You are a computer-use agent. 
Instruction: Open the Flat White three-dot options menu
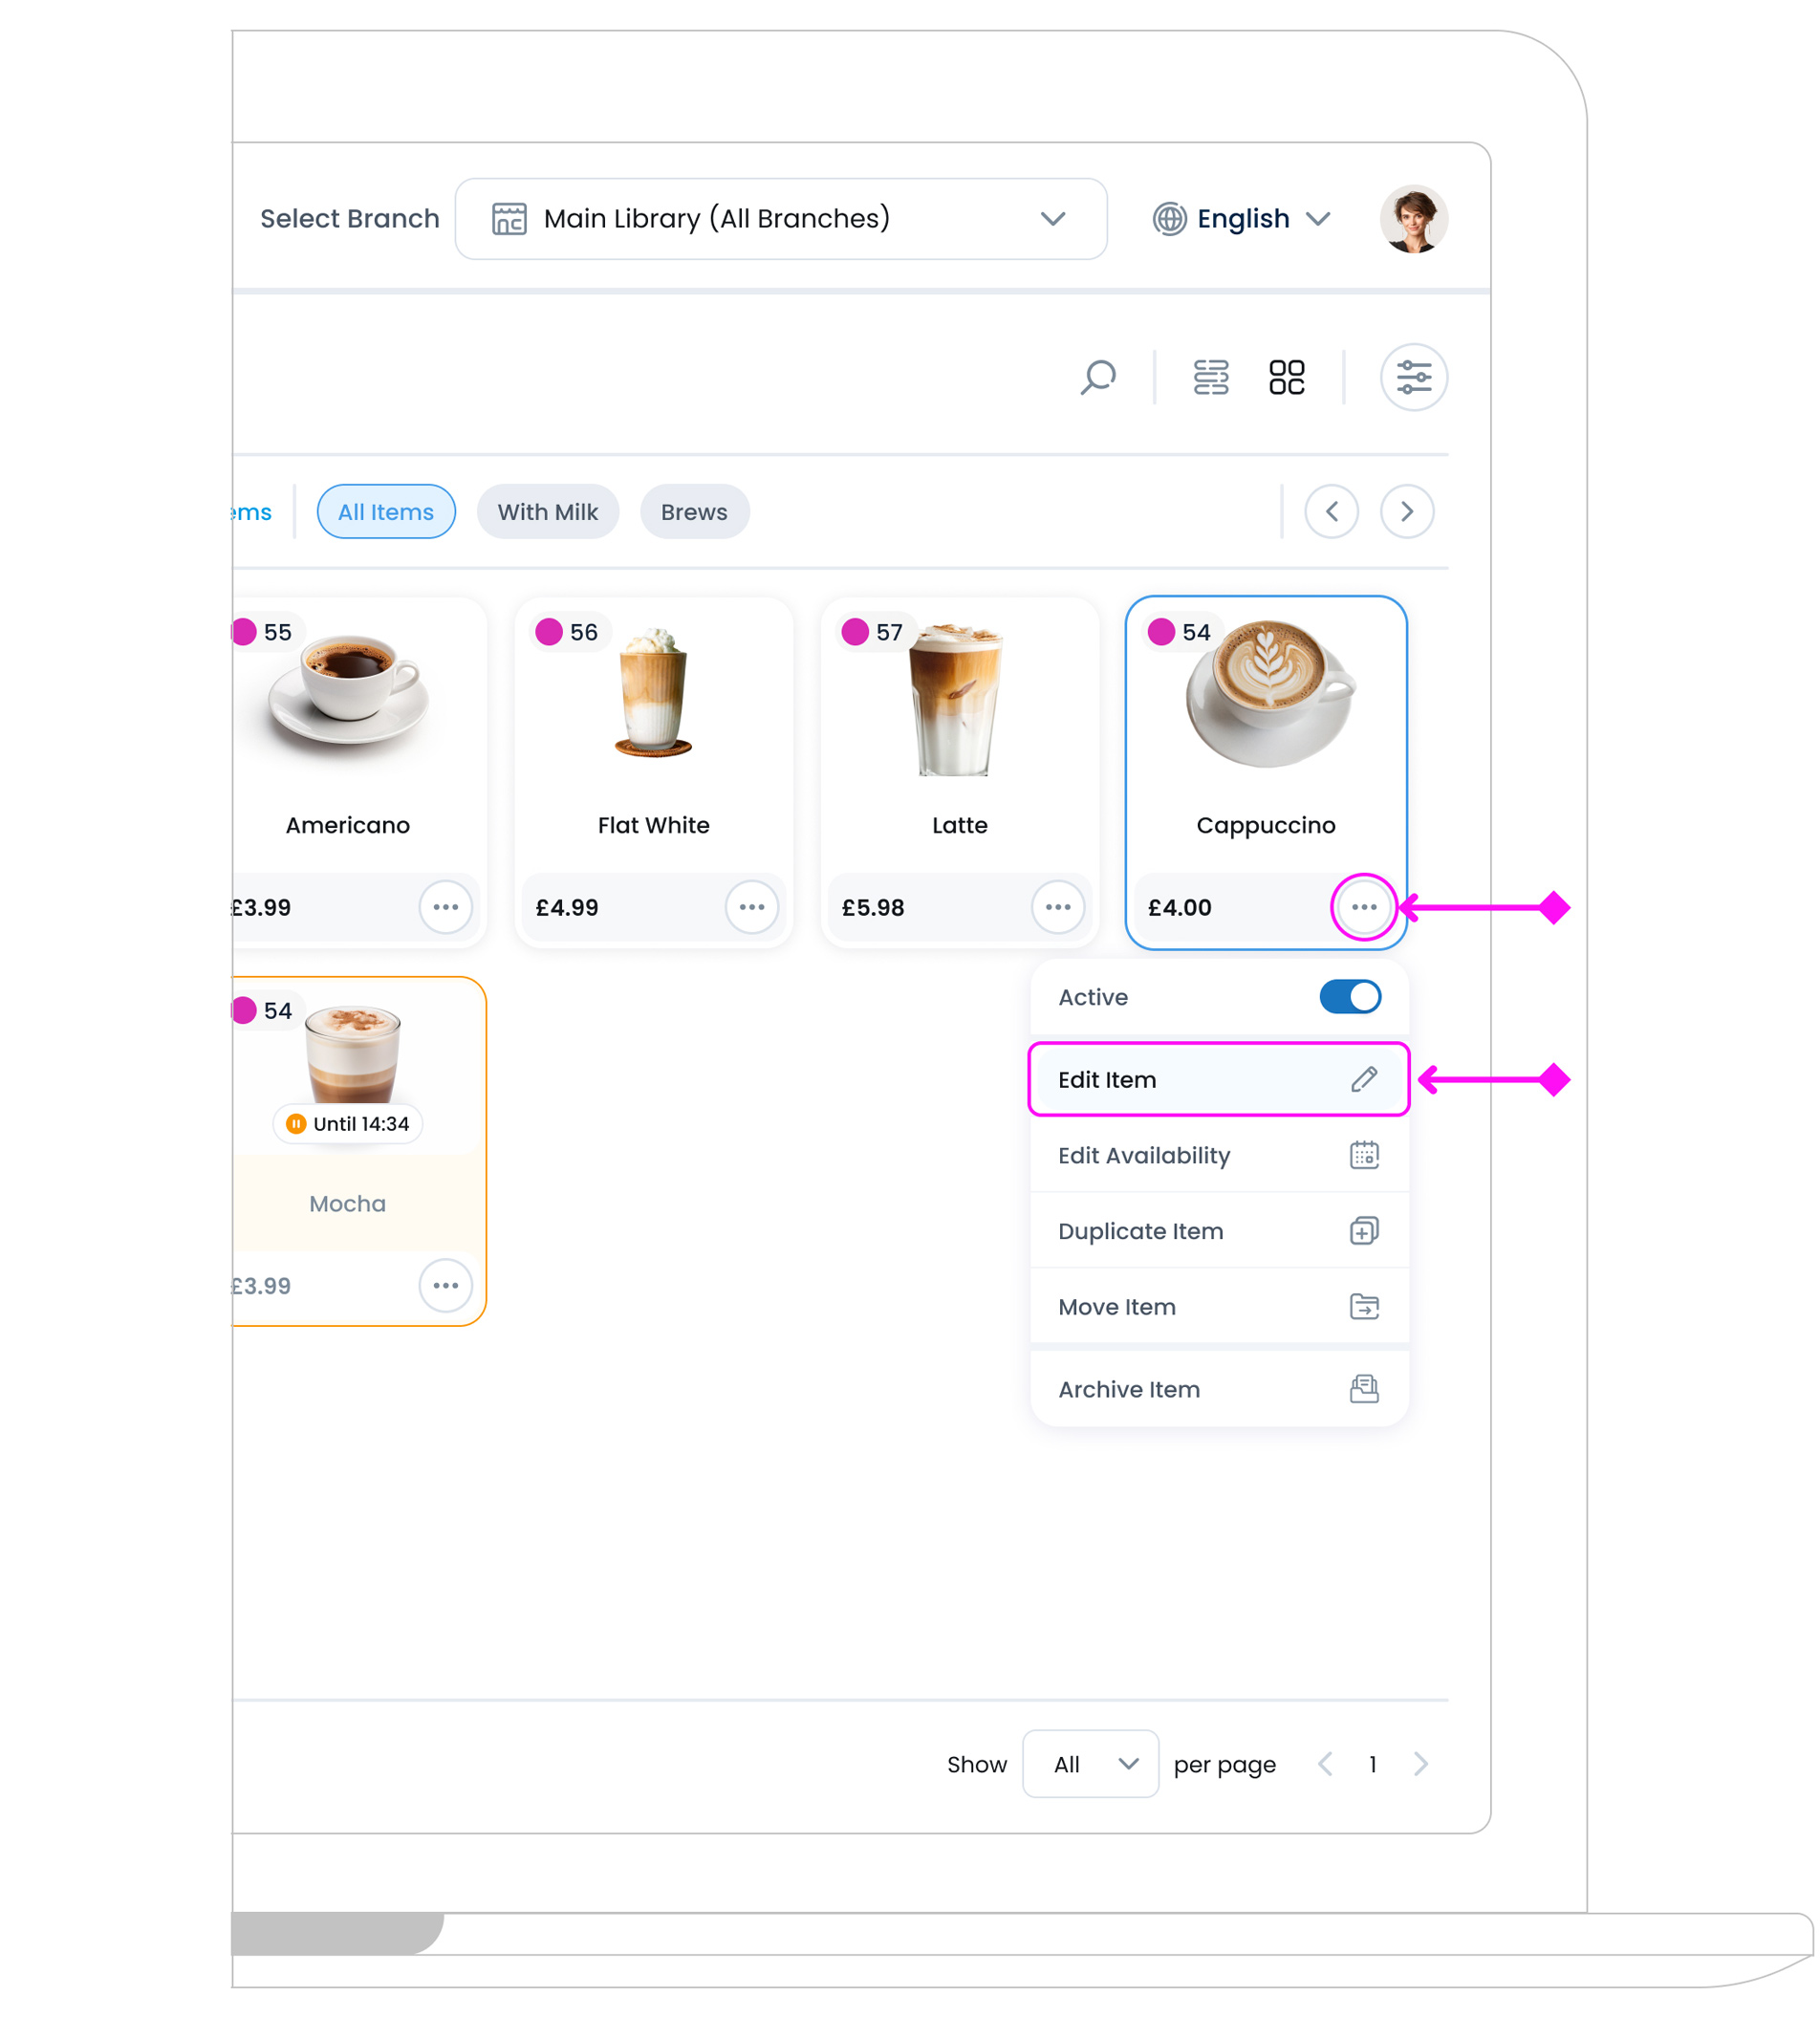pyautogui.click(x=751, y=907)
